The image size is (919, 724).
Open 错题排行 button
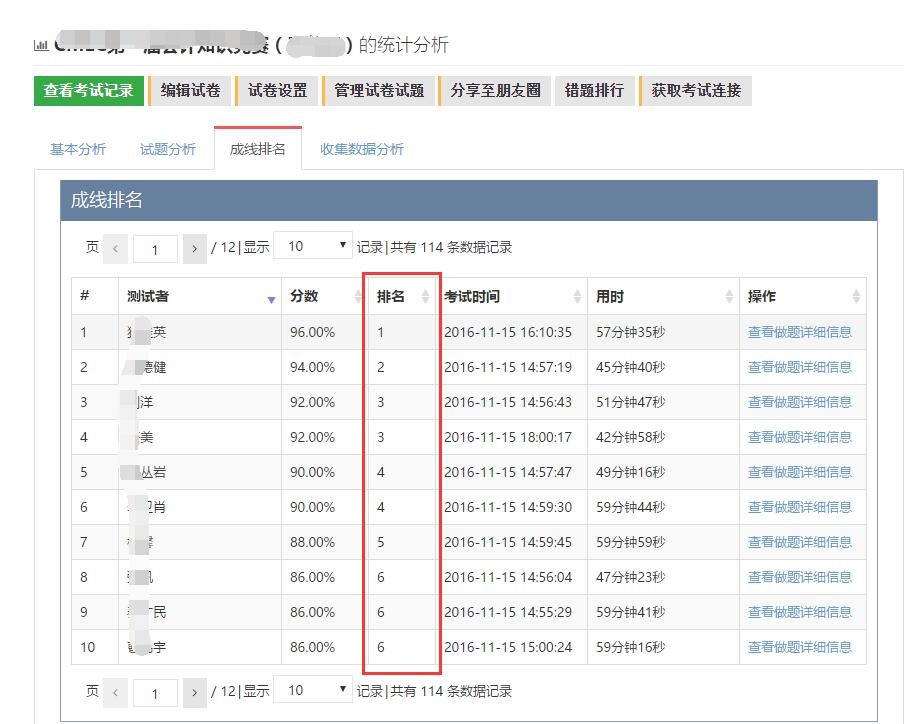594,91
